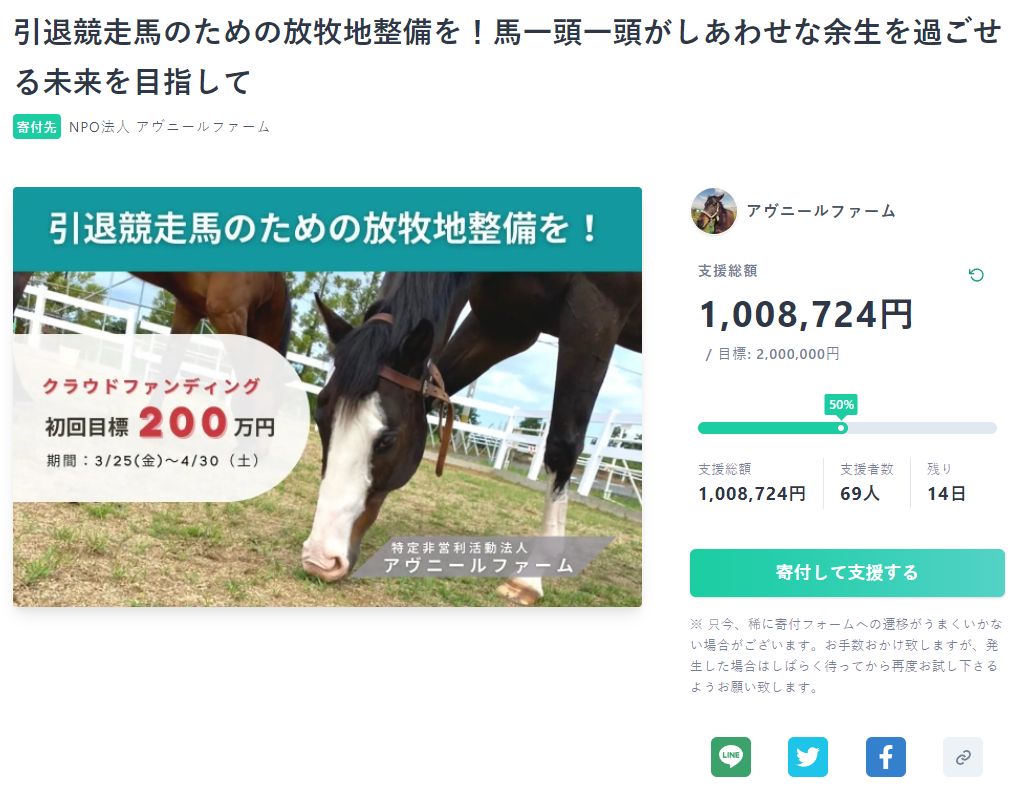Viewport: 1016px width, 796px height.
Task: Share this project on Twitter
Action: (808, 757)
